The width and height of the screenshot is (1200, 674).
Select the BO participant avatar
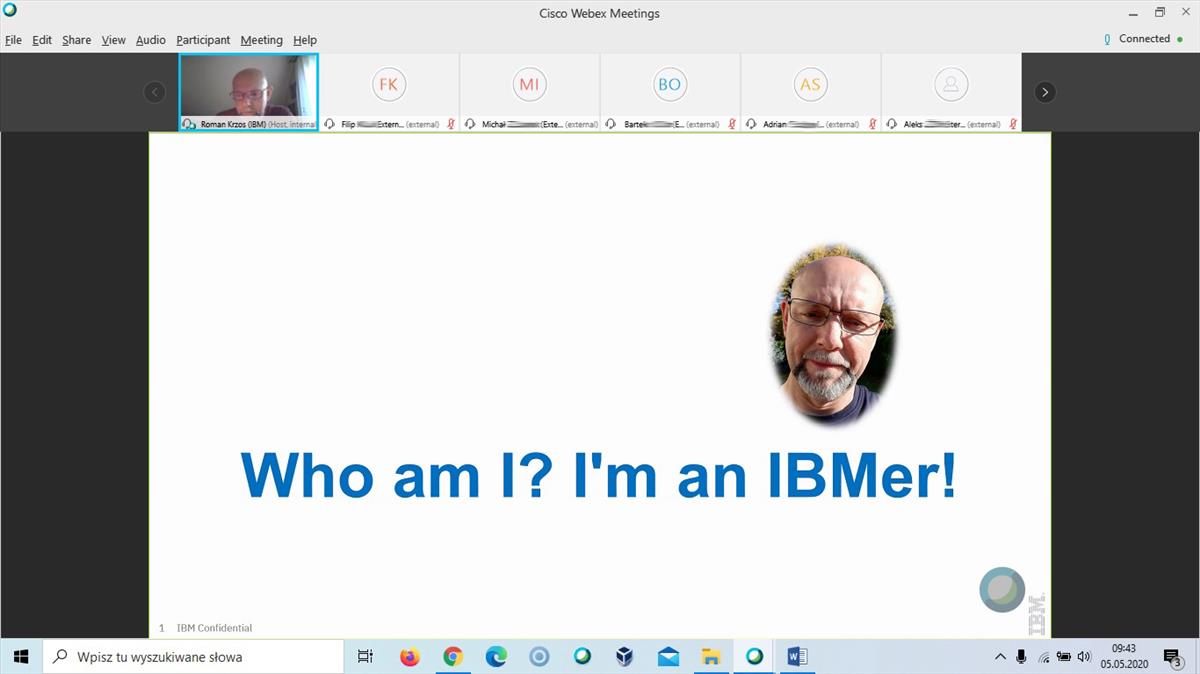(x=669, y=85)
